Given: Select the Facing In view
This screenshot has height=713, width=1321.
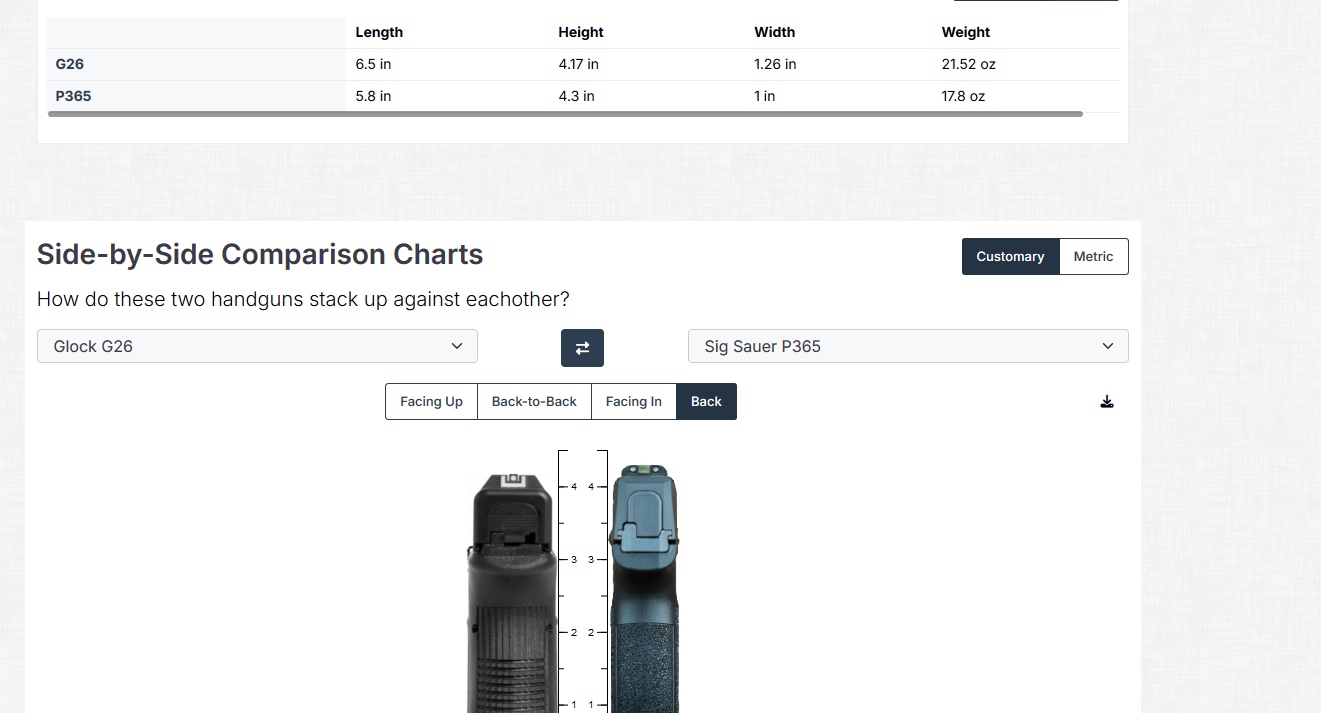Looking at the screenshot, I should [634, 401].
